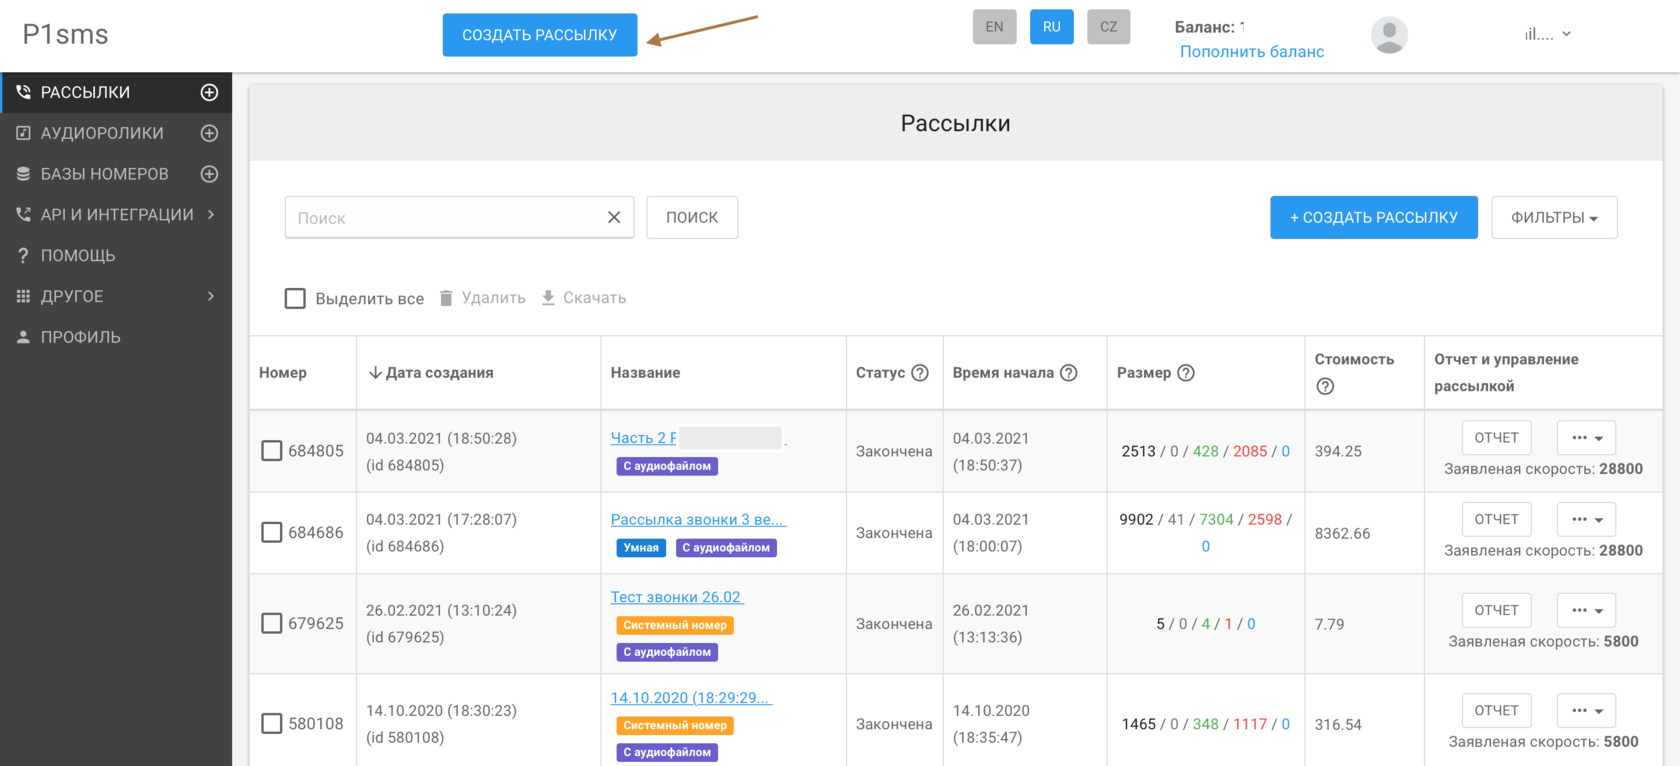Open more actions menu for mailing 684805
The width and height of the screenshot is (1680, 766).
tap(1586, 438)
